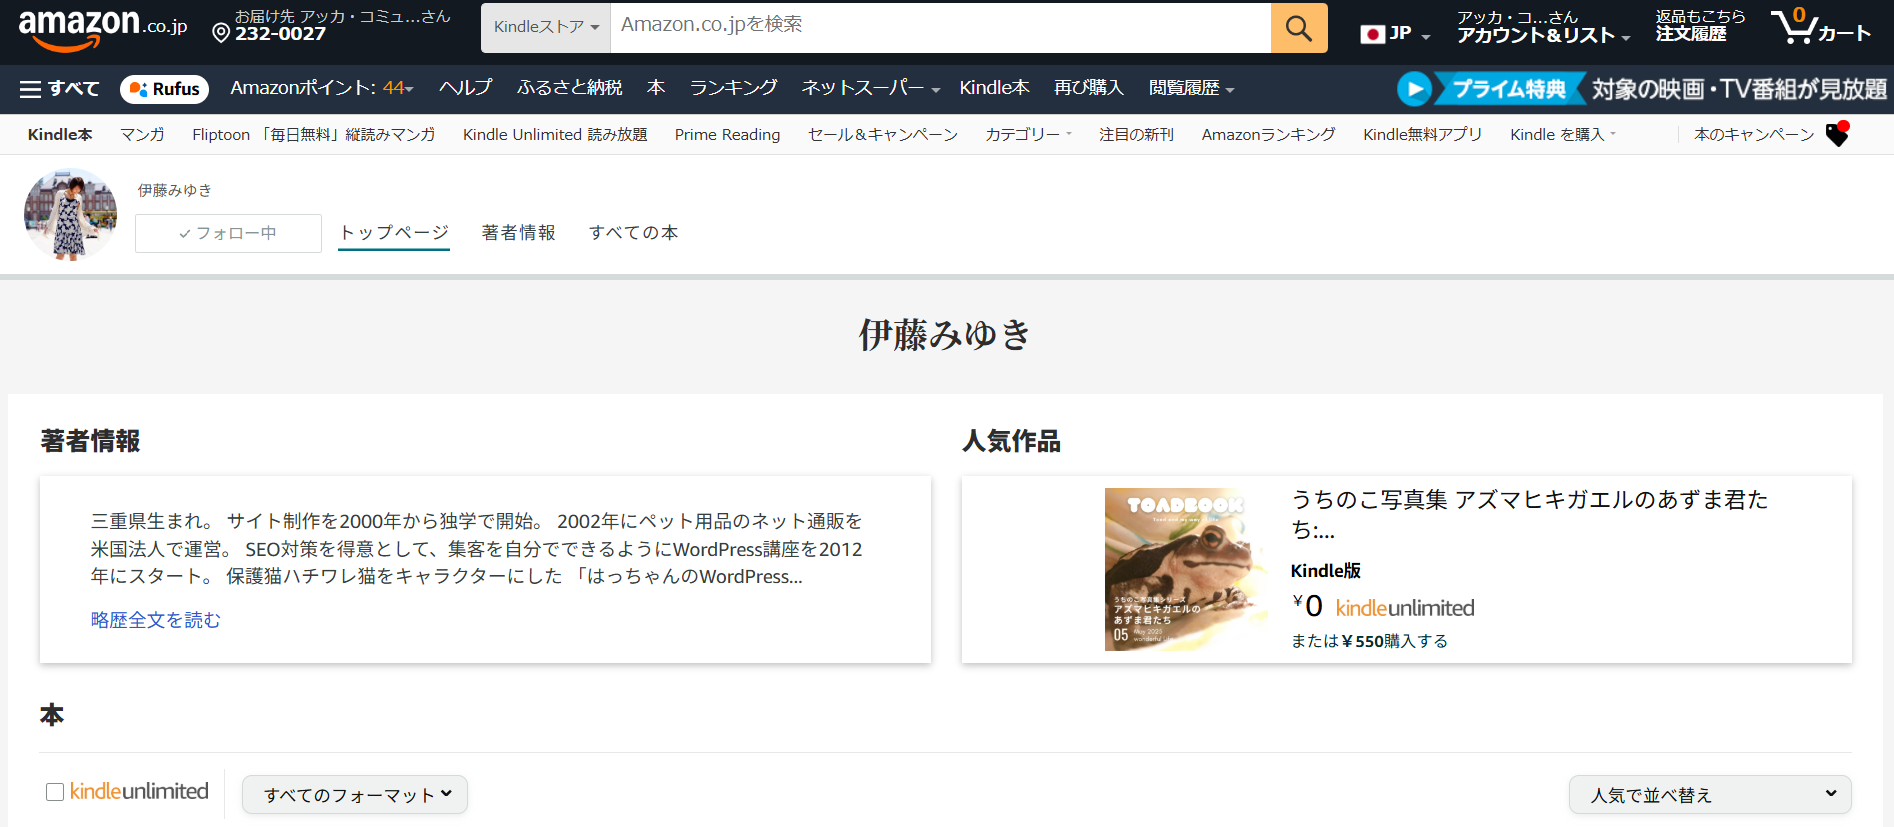Click the ランキング link in main nav

[x=733, y=88]
